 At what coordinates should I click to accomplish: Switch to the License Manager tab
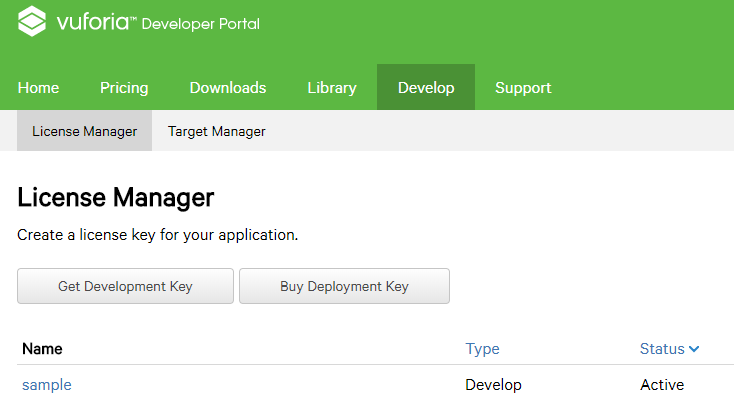[x=84, y=131]
